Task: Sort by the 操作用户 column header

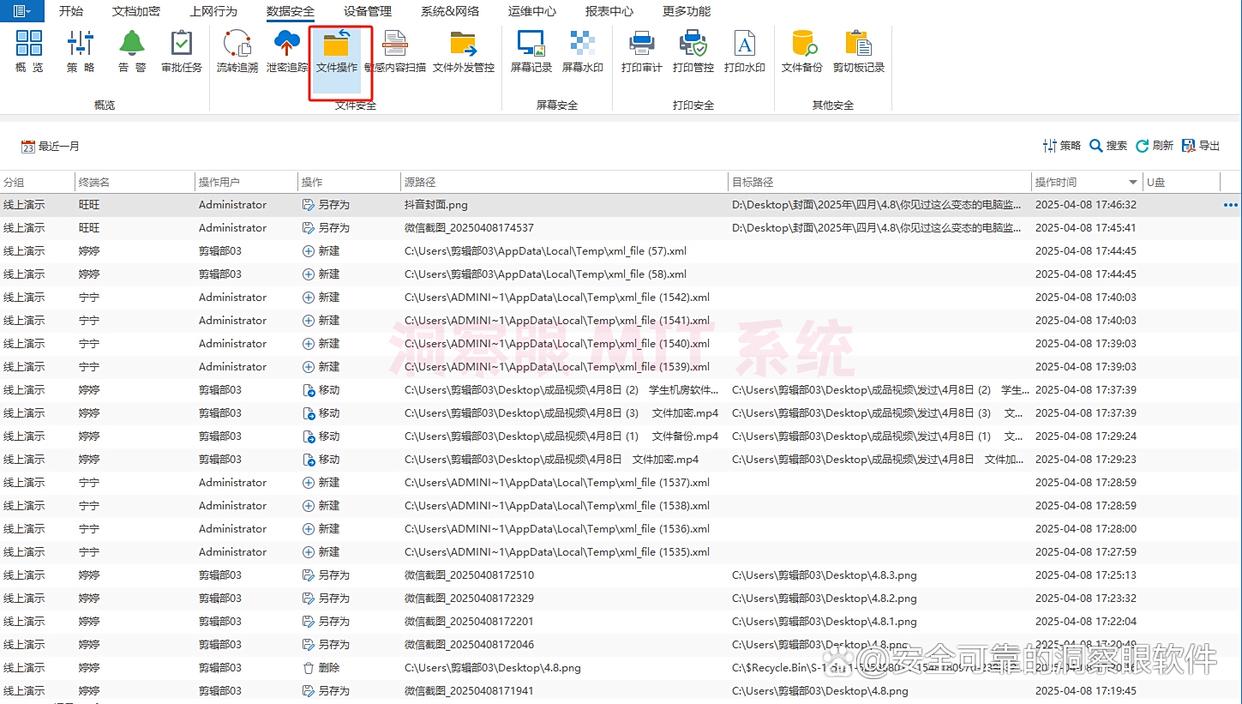Action: pos(246,182)
